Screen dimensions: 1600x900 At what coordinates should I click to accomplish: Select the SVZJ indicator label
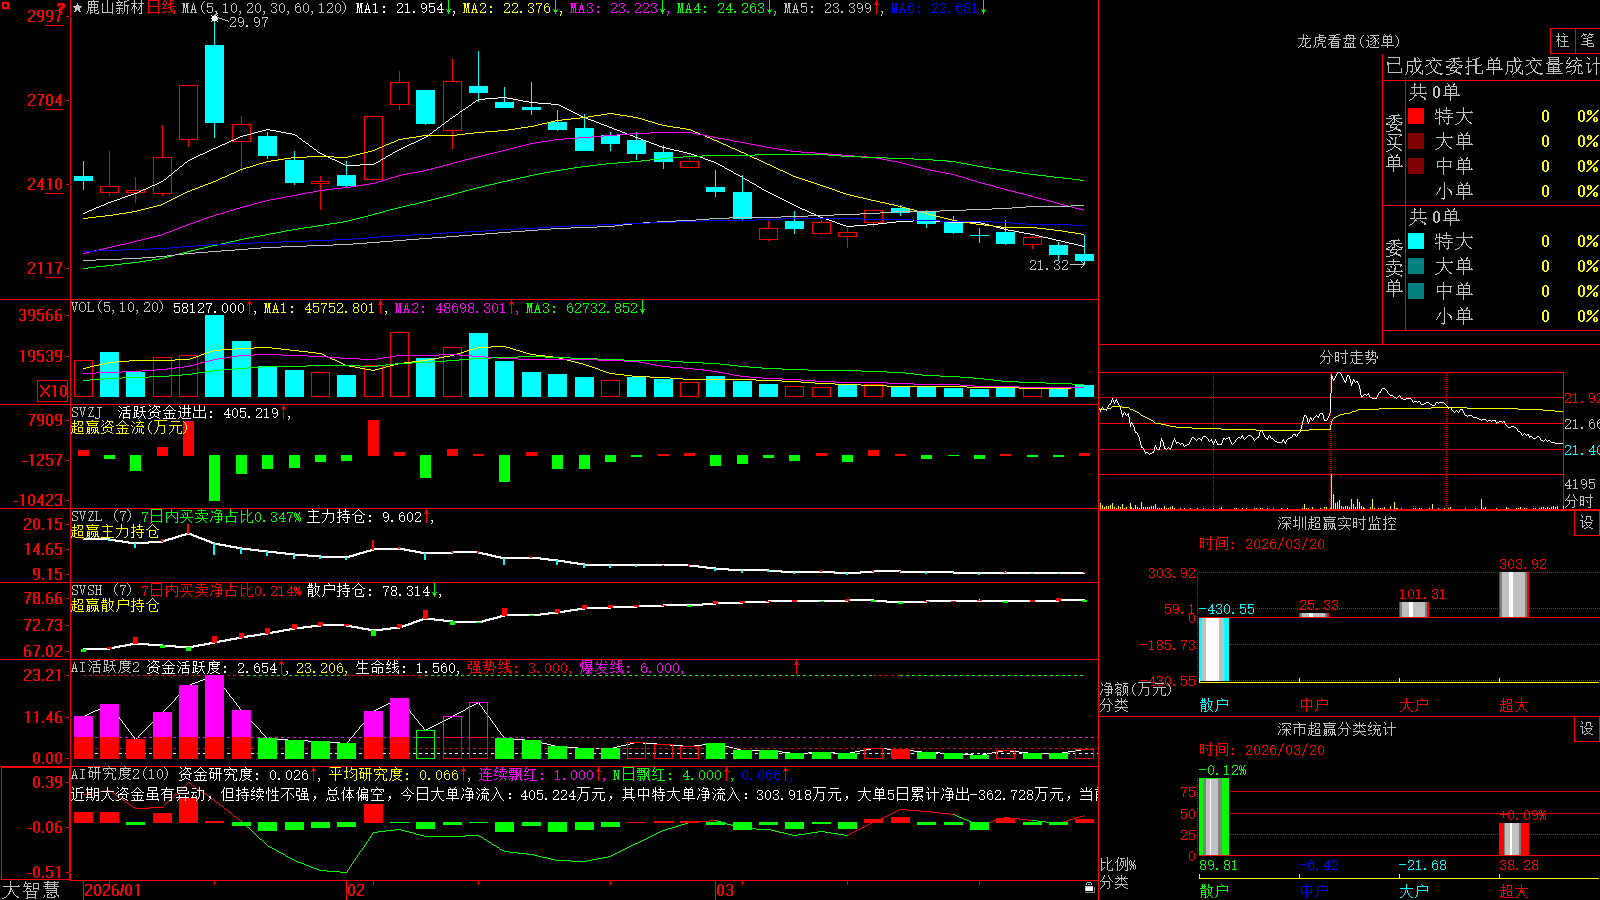pos(87,413)
